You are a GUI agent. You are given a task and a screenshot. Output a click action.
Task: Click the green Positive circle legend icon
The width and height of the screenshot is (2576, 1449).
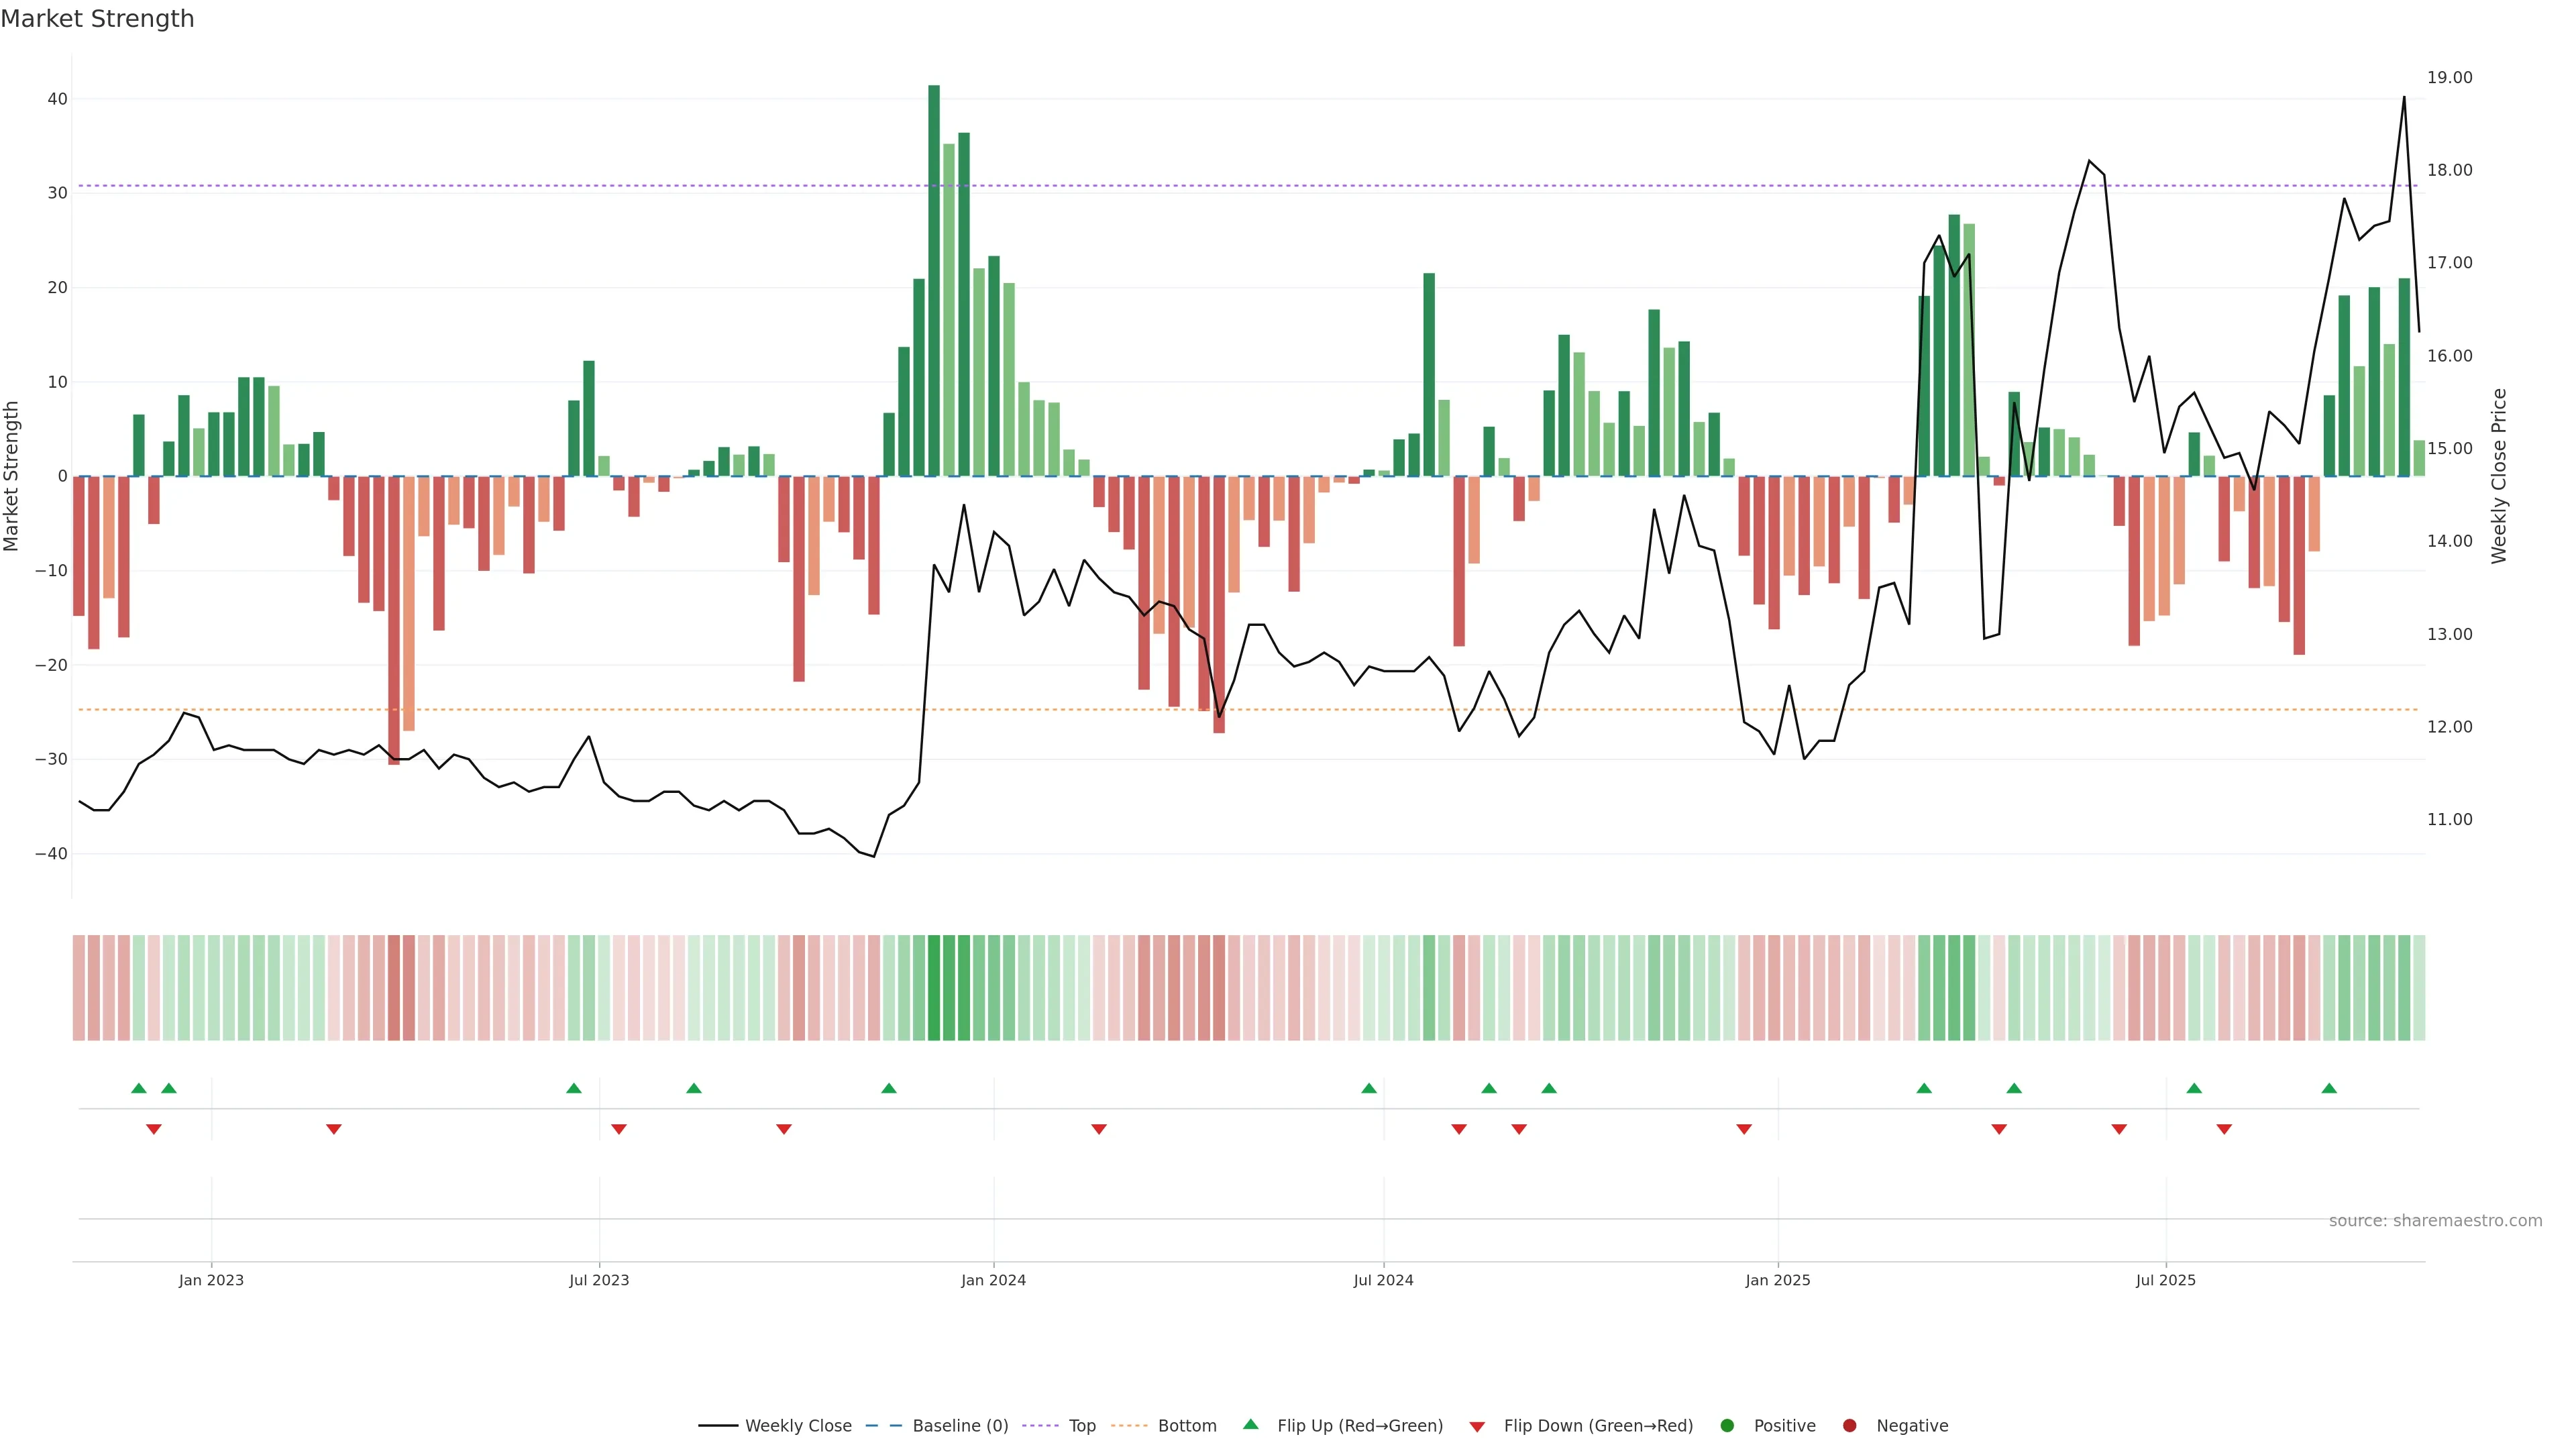1727,1426
